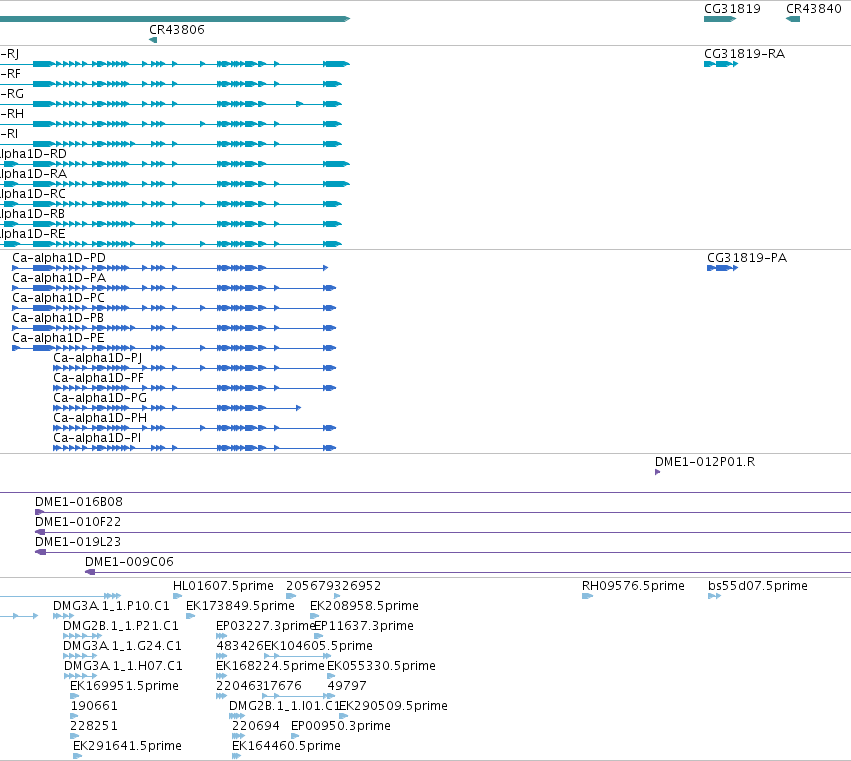Select the Ca-alpha1D-PG label
The height and width of the screenshot is (761, 851).
[x=100, y=398]
